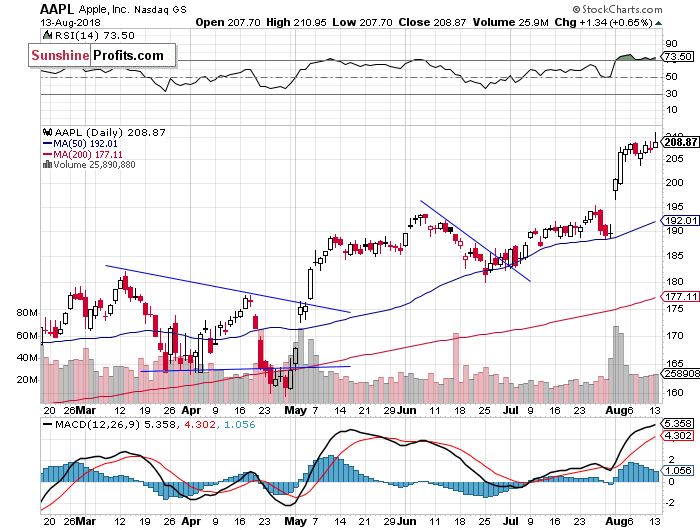Screen dimensions: 700x530
Task: Click the 'MACD(12,26,9) 5.358' legend text
Action: [x=115, y=425]
